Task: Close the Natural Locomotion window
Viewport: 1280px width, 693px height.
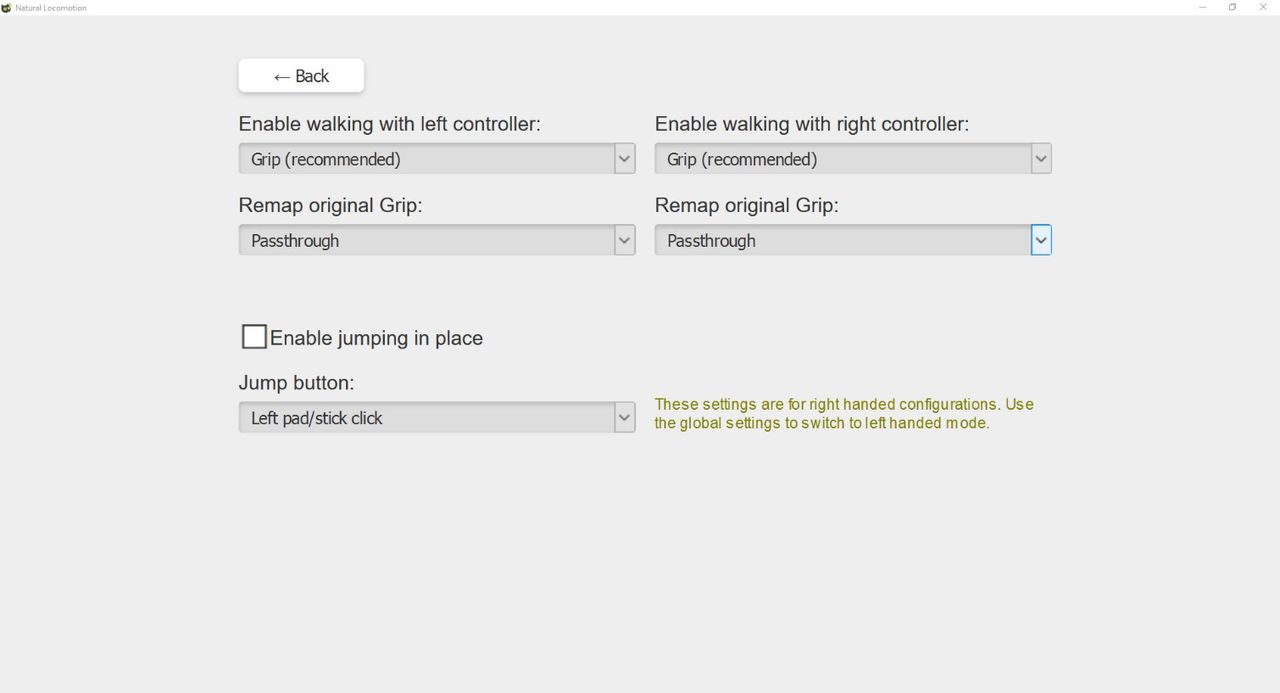Action: click(1263, 7)
